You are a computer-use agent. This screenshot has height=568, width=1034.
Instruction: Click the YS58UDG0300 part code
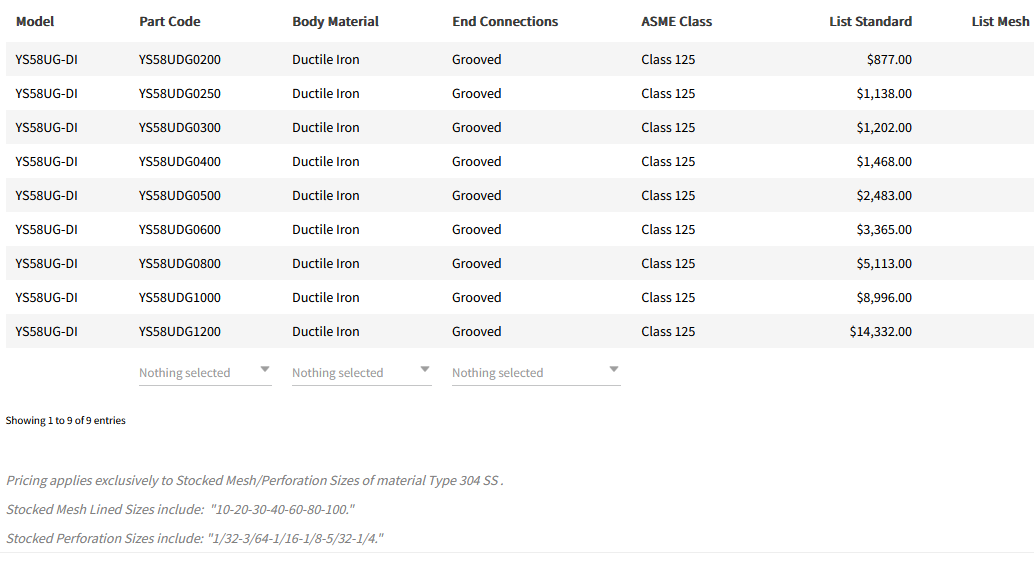(180, 128)
